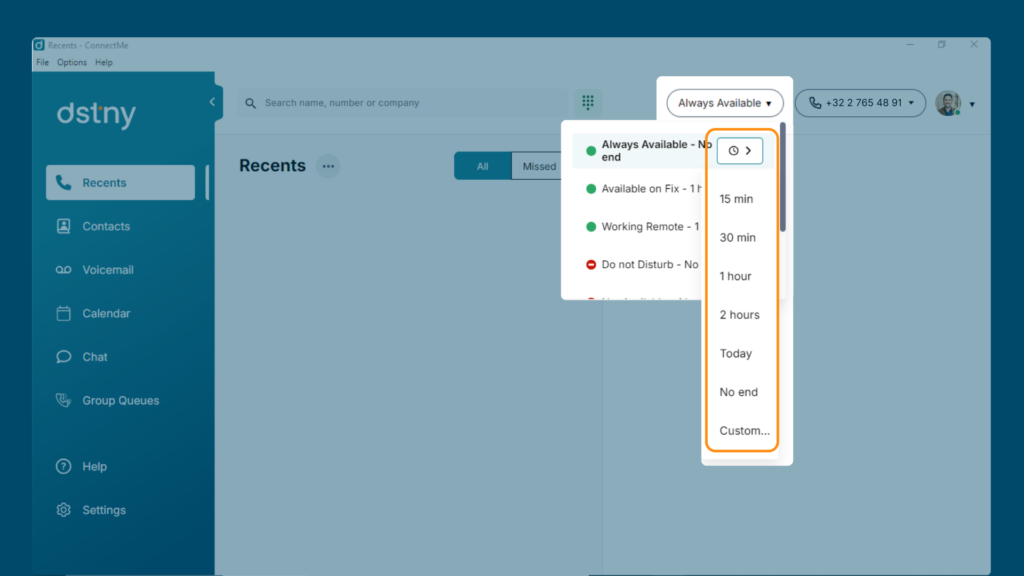
Task: Click the status list scrollbar
Action: point(782,177)
